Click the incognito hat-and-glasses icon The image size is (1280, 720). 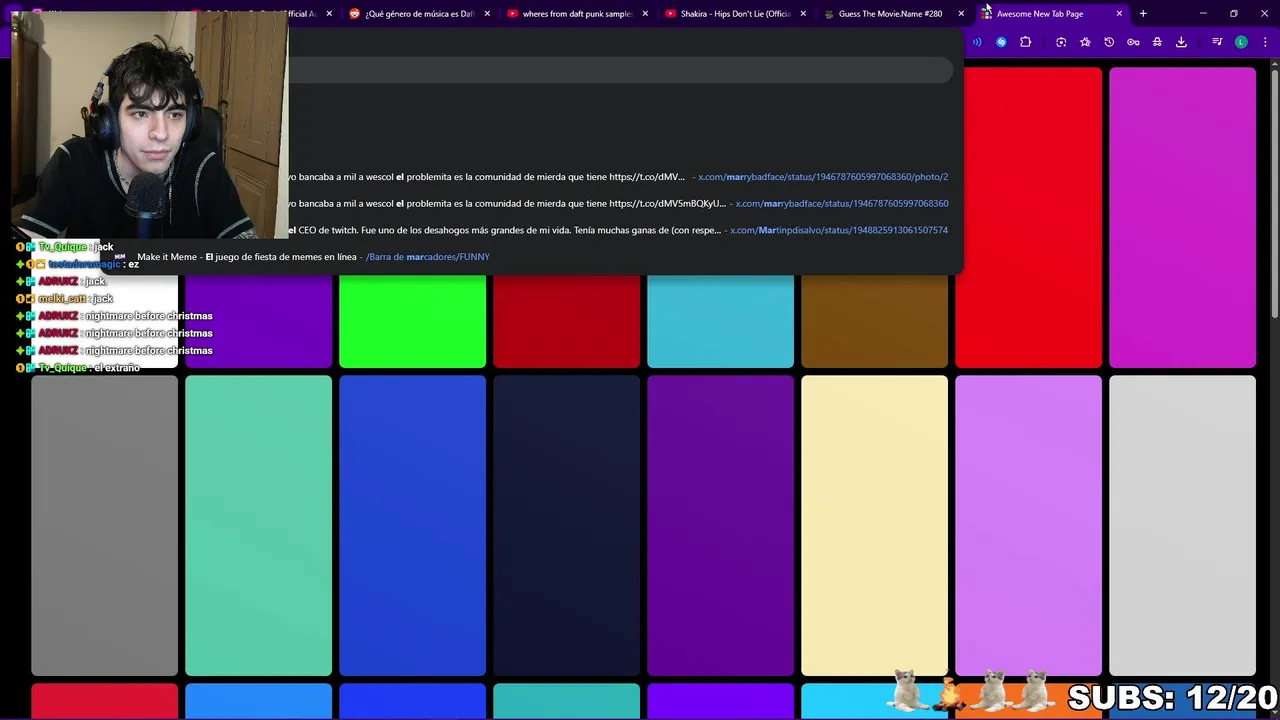(x=1157, y=42)
